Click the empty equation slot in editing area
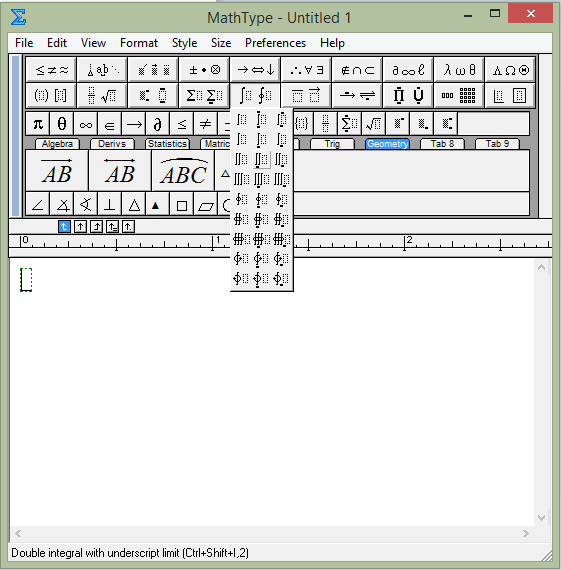 click(26, 280)
